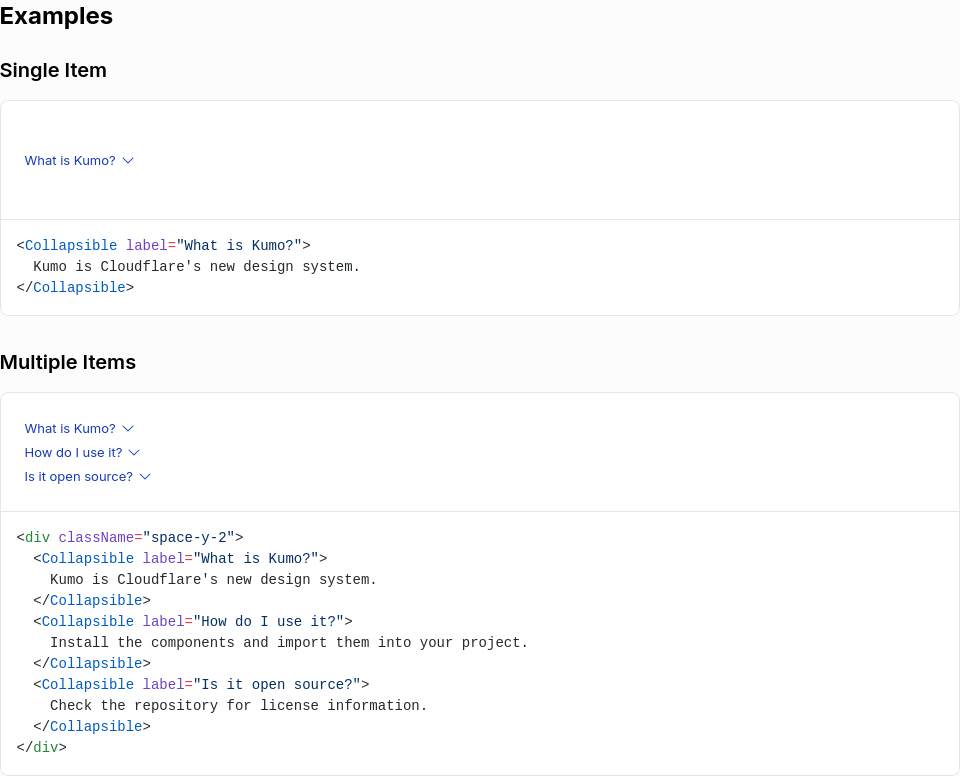Image resolution: width=960 pixels, height=776 pixels.
Task: Click Collapsible label="What is Kumo?" line in Single Item code
Action: pos(163,246)
